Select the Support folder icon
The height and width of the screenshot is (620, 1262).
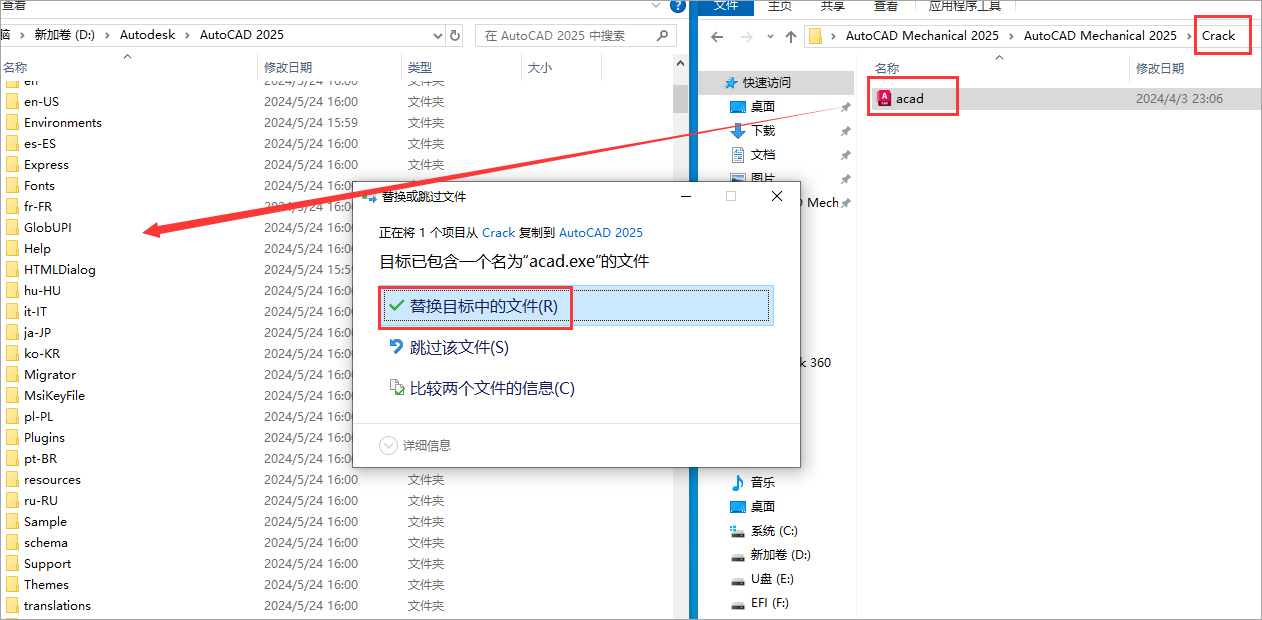click(12, 563)
